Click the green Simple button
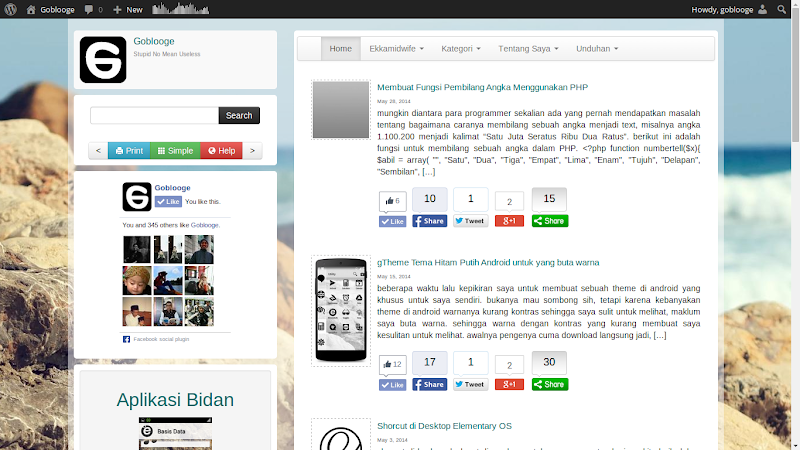The image size is (800, 450). point(175,151)
